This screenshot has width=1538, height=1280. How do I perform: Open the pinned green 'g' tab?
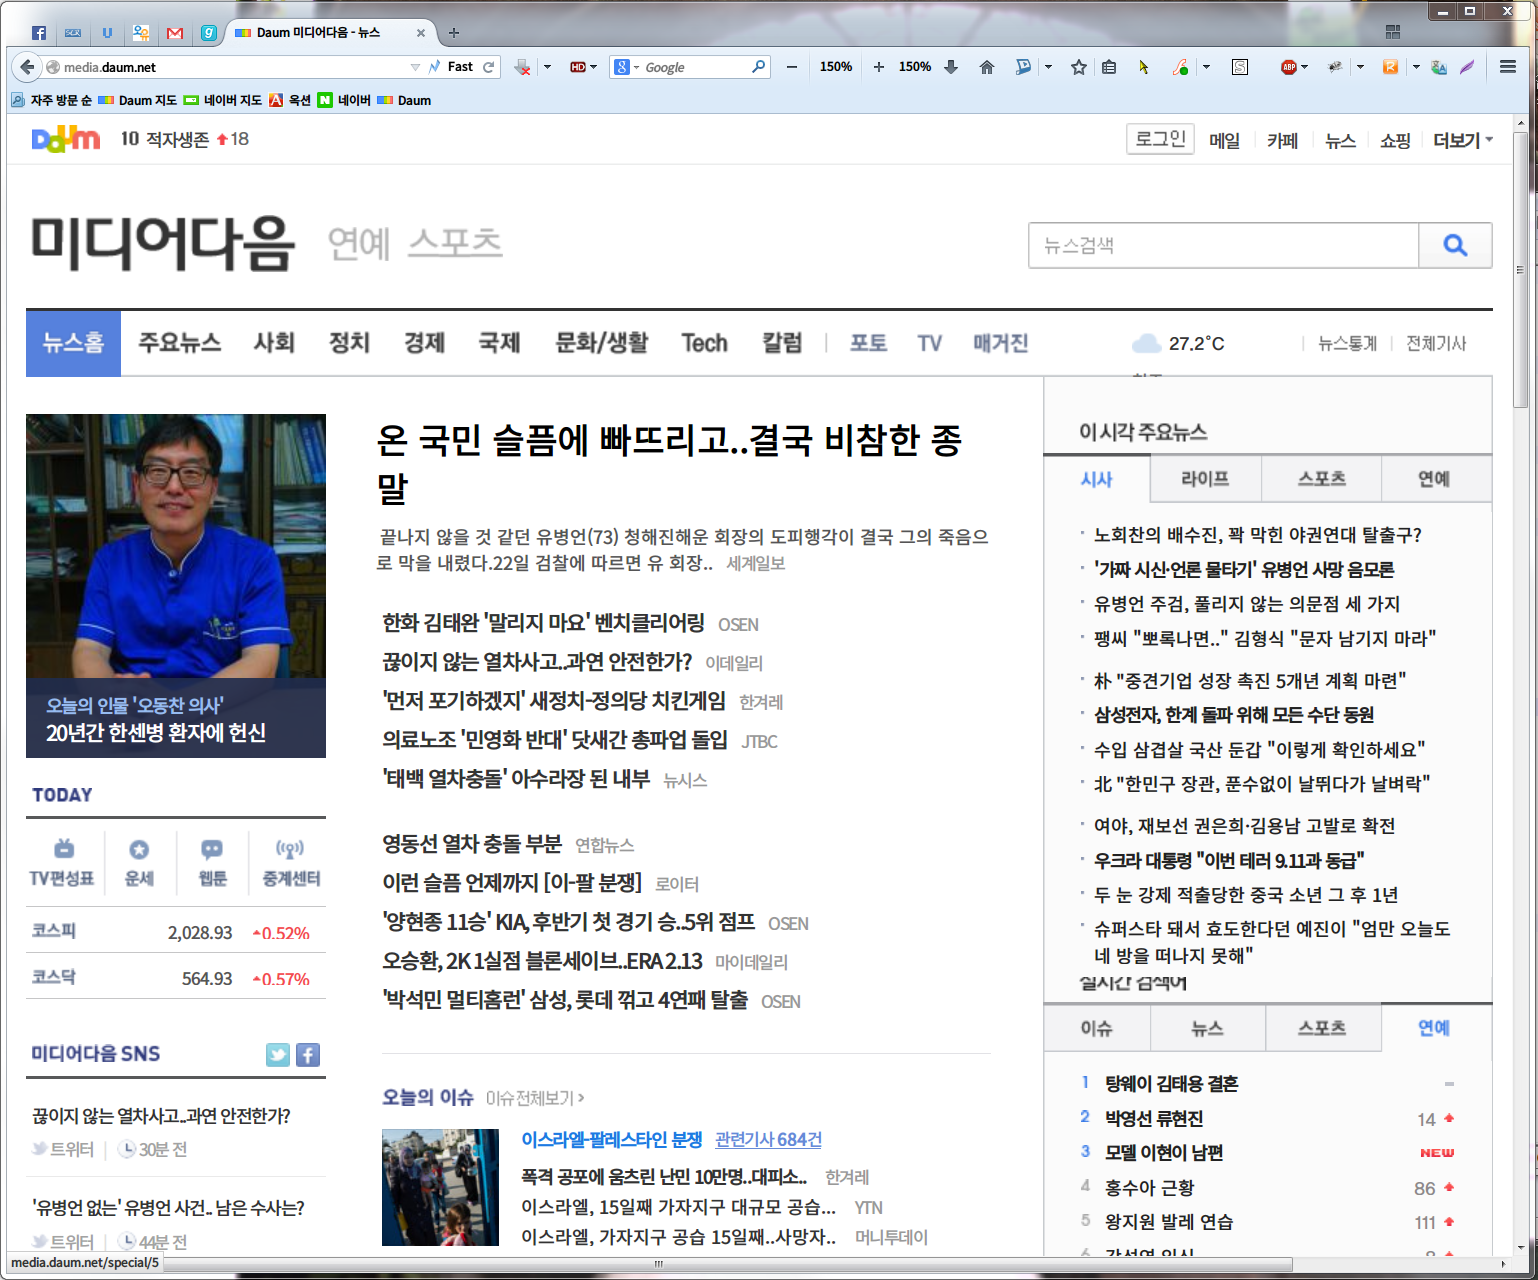point(209,33)
